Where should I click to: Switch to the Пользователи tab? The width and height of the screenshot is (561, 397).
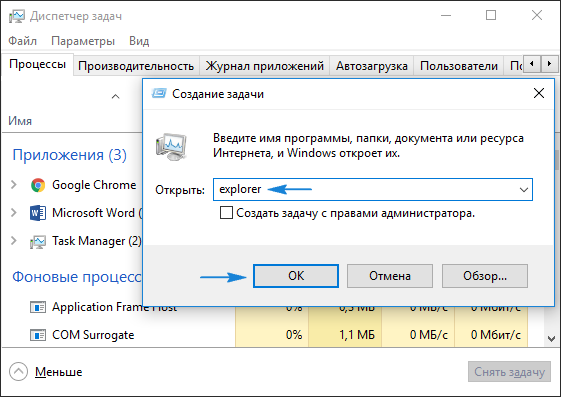pyautogui.click(x=459, y=66)
